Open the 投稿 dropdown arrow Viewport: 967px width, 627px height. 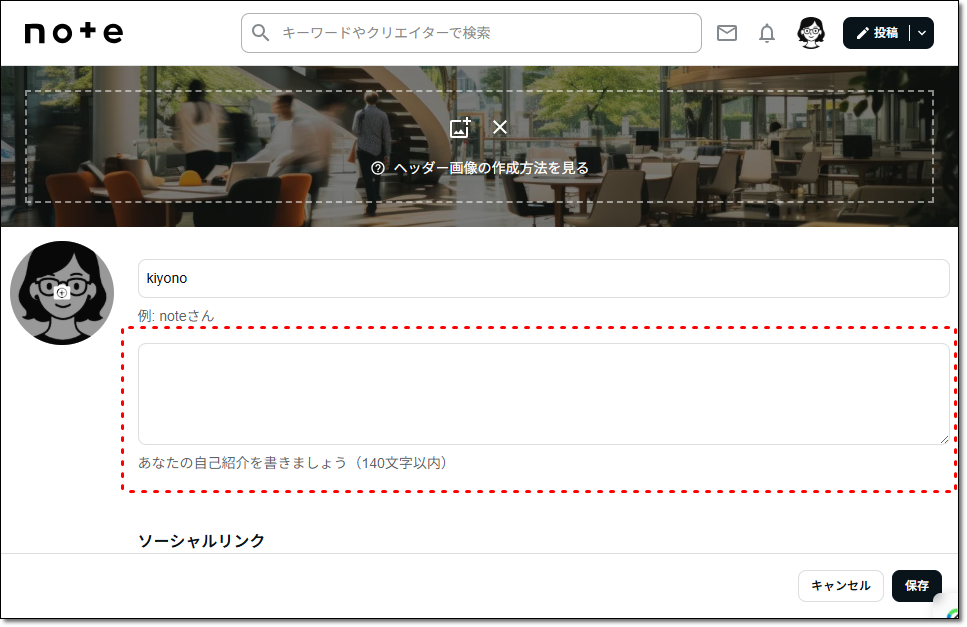point(920,32)
